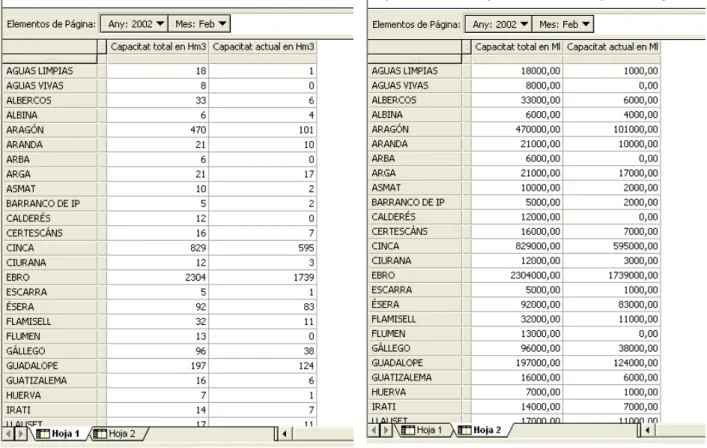
Task: Click cell value 197 for GUADALOPE
Action: tap(158, 366)
